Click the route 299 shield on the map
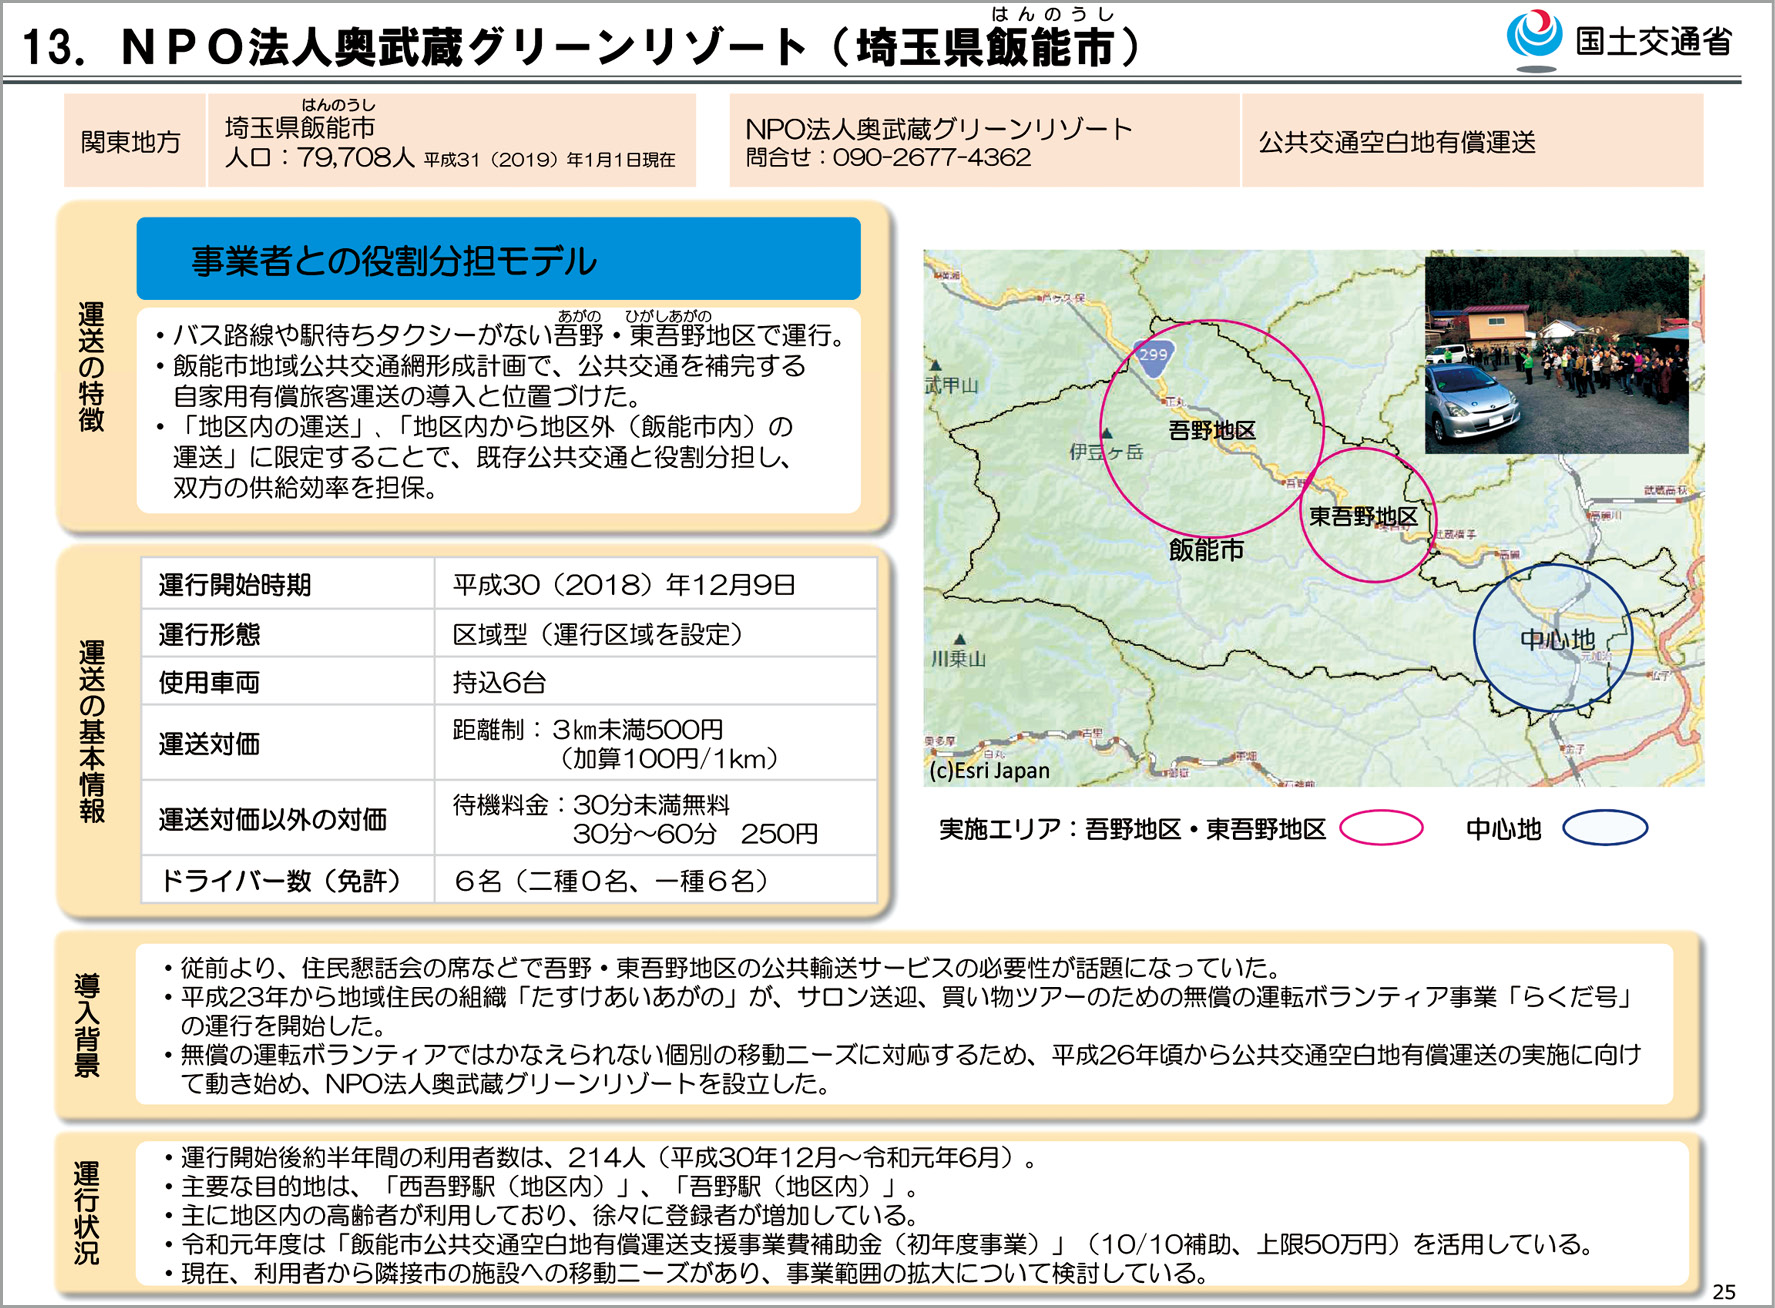This screenshot has width=1775, height=1308. point(1153,358)
